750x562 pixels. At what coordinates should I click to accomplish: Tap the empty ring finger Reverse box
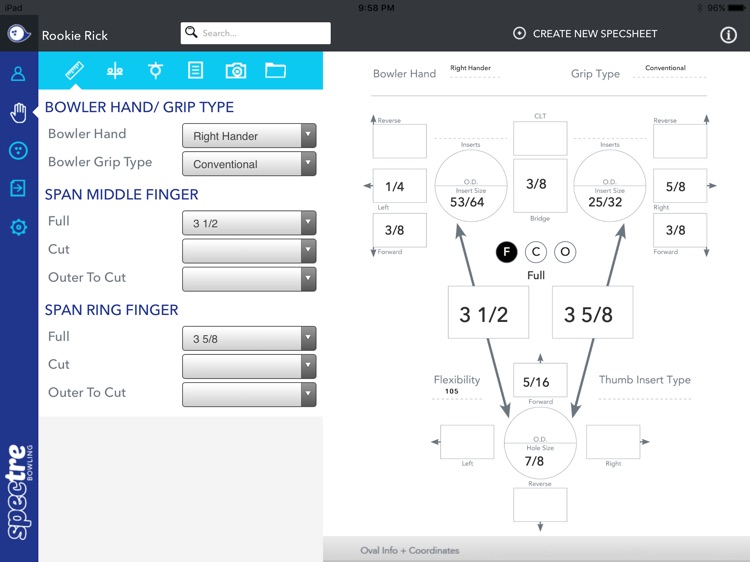(680, 141)
